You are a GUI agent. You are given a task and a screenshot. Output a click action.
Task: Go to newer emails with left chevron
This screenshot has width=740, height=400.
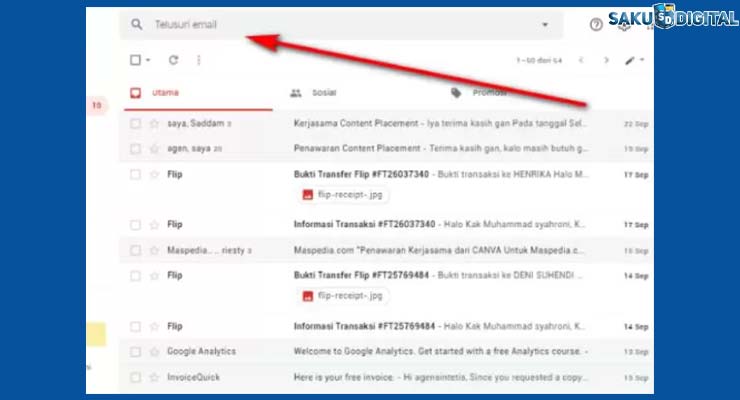581,60
